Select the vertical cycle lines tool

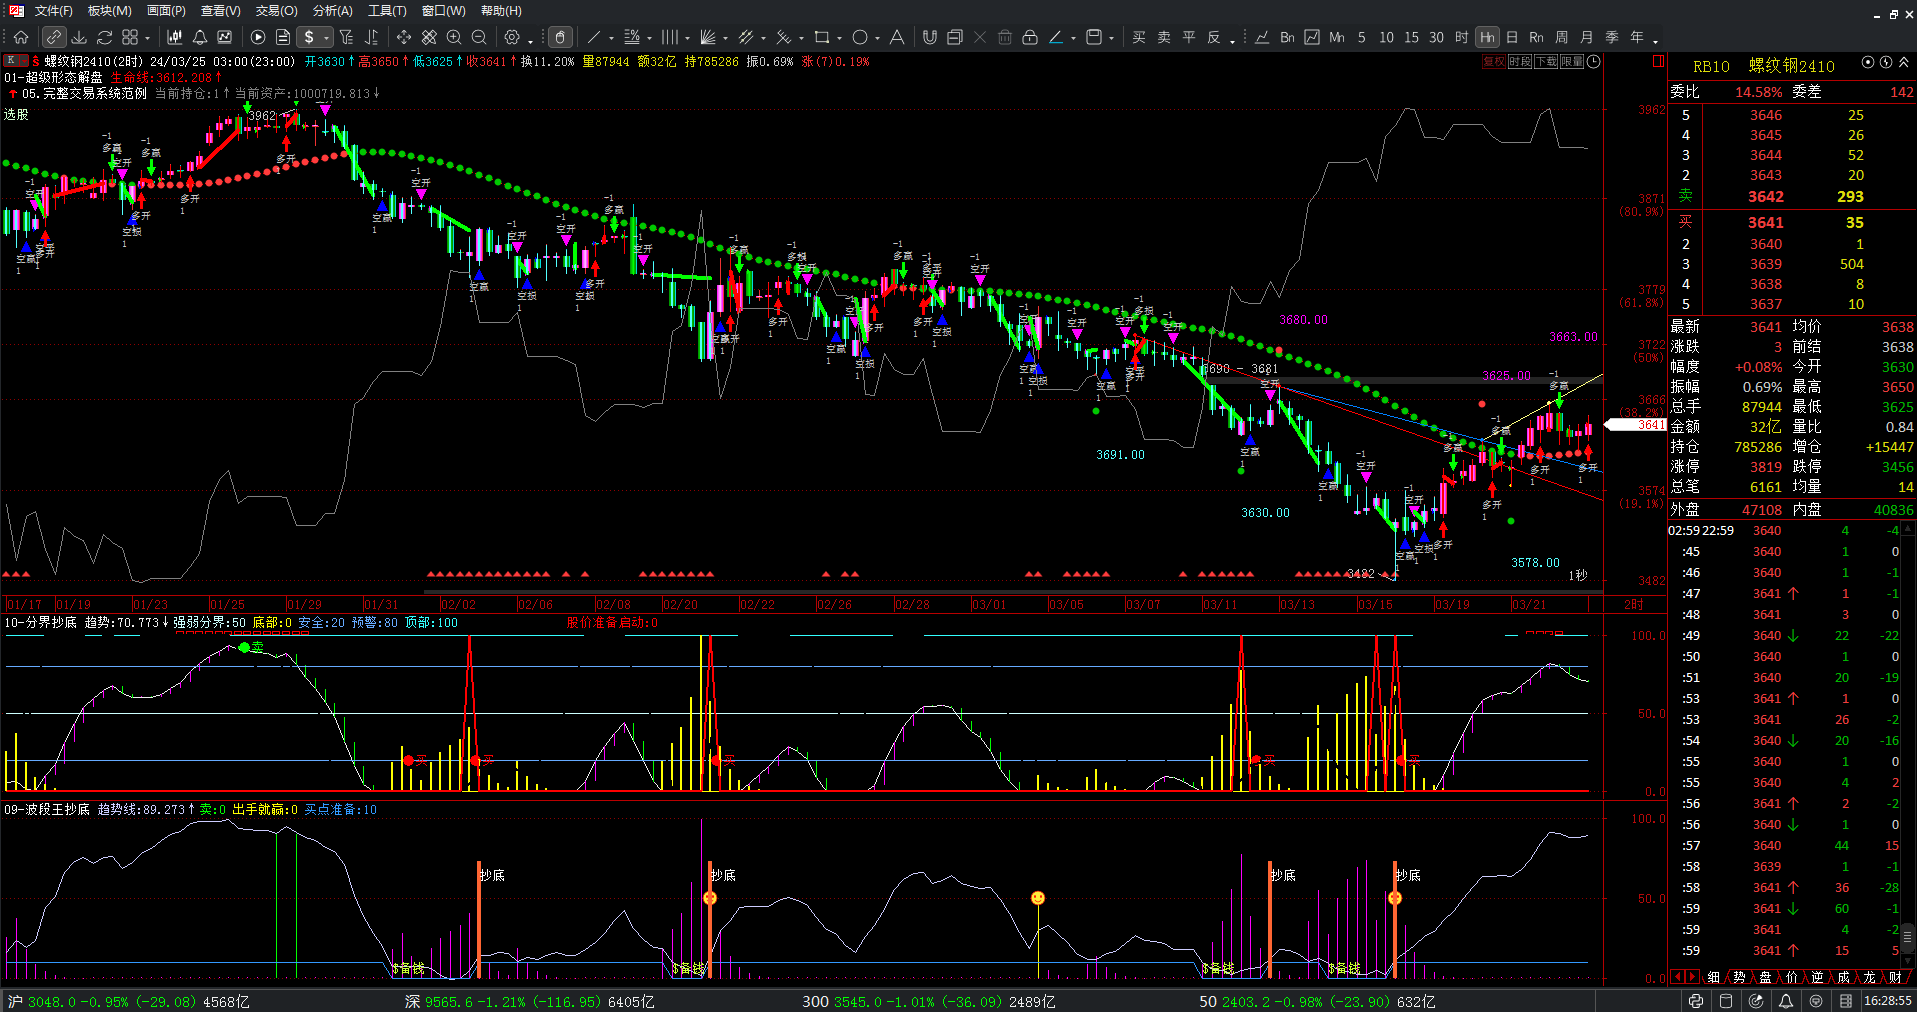pos(669,37)
